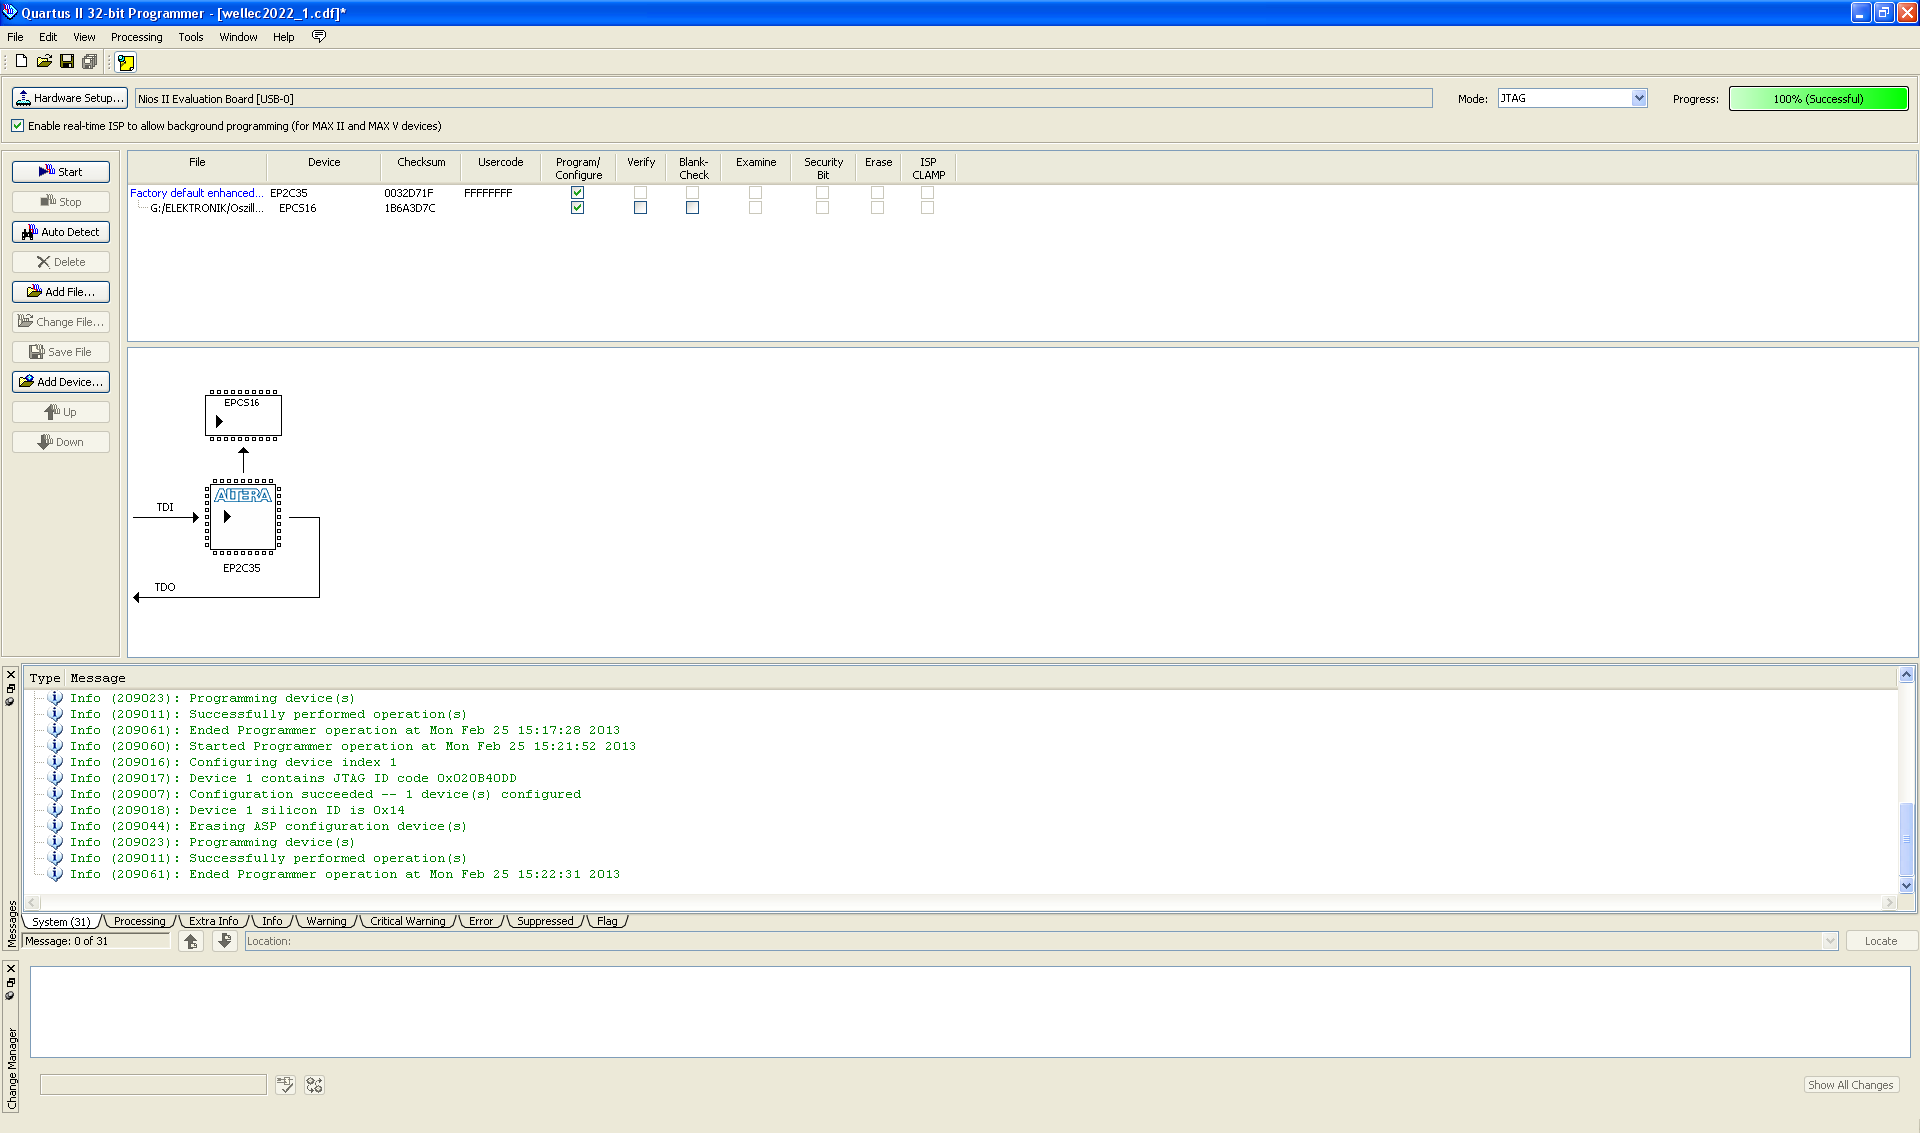Select the Altera EP2C35 chip in chain diagram

click(x=243, y=517)
